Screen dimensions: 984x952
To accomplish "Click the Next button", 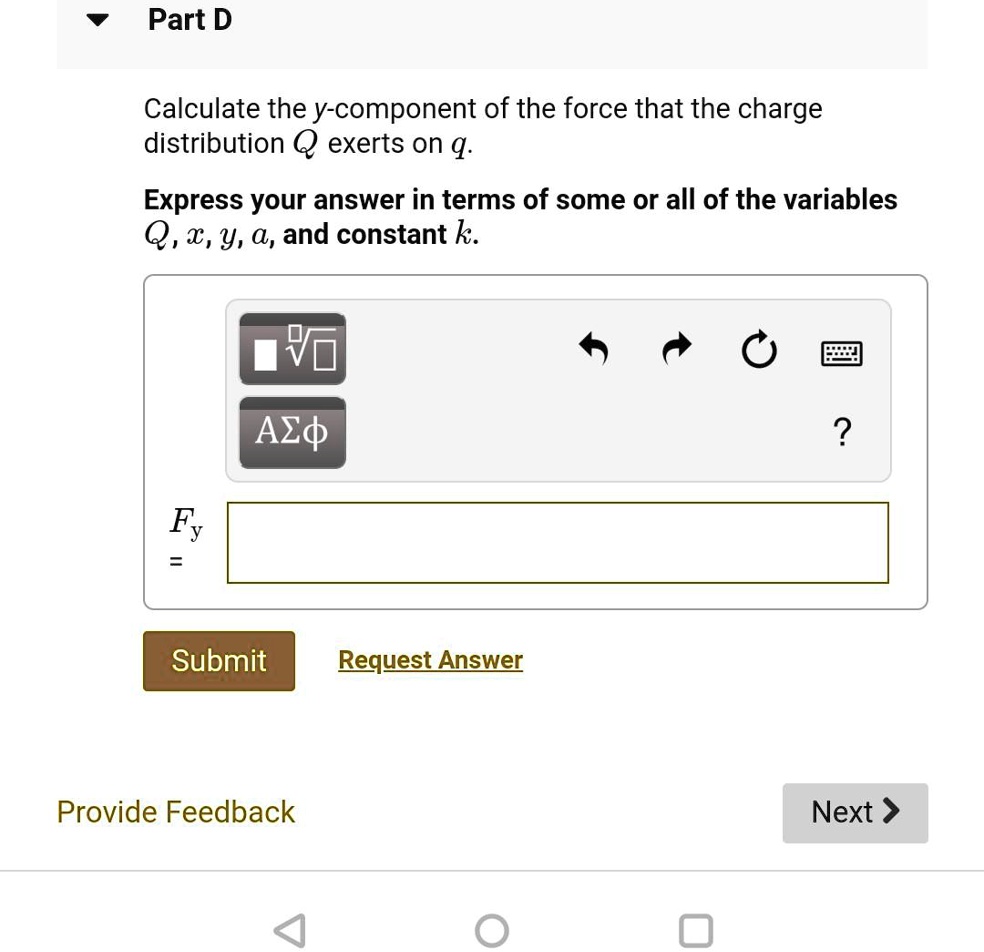I will (x=854, y=812).
